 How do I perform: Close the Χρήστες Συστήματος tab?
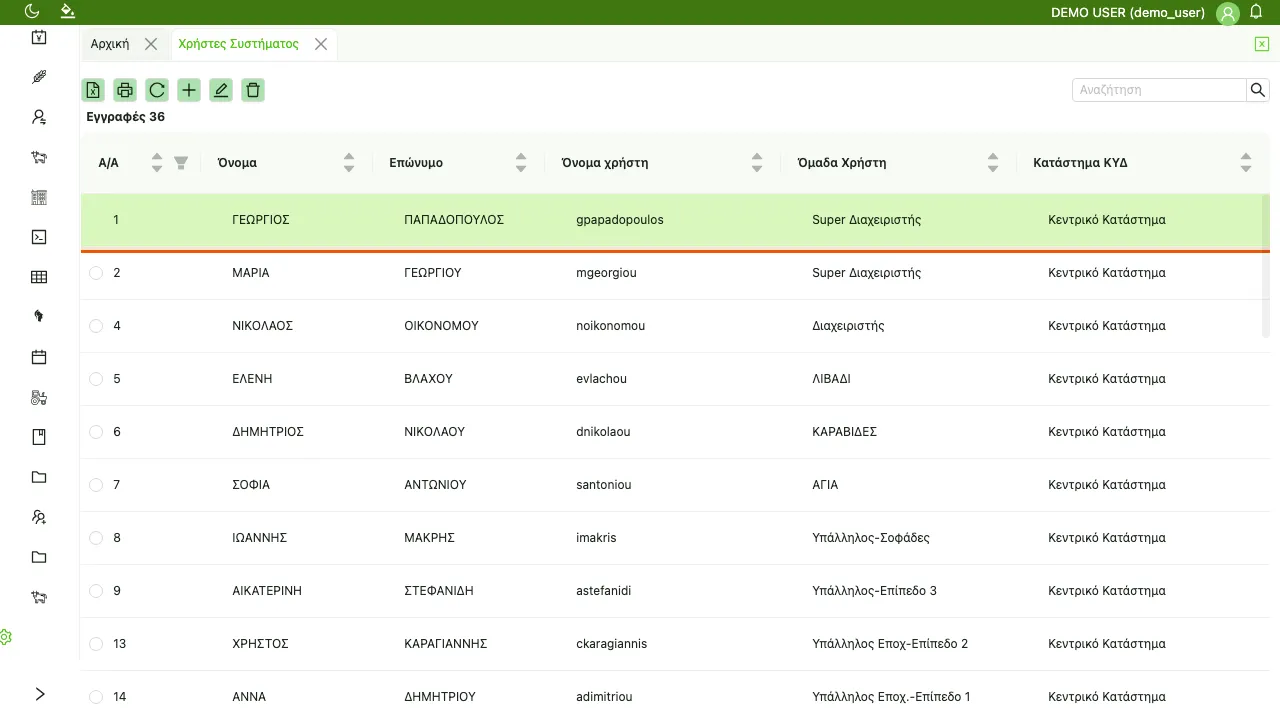(x=321, y=44)
